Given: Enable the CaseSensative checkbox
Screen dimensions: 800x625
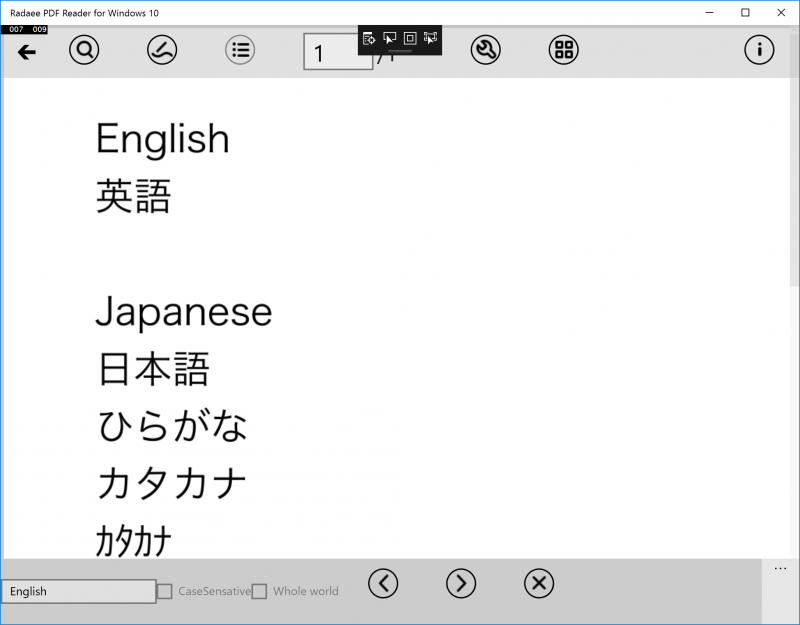Looking at the screenshot, I should tap(165, 591).
